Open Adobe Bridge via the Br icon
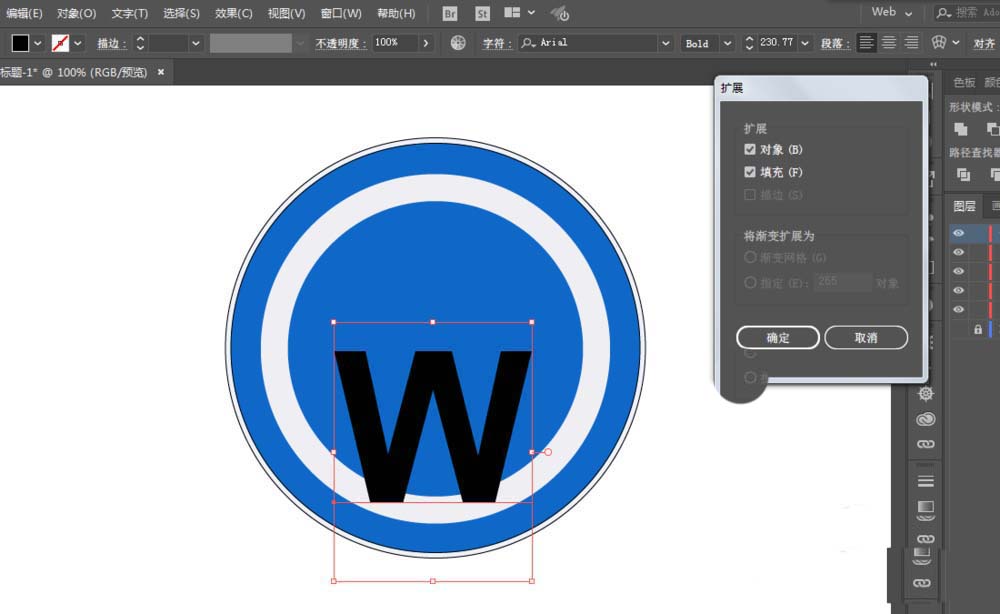Screen dimensions: 1000x614 point(448,13)
